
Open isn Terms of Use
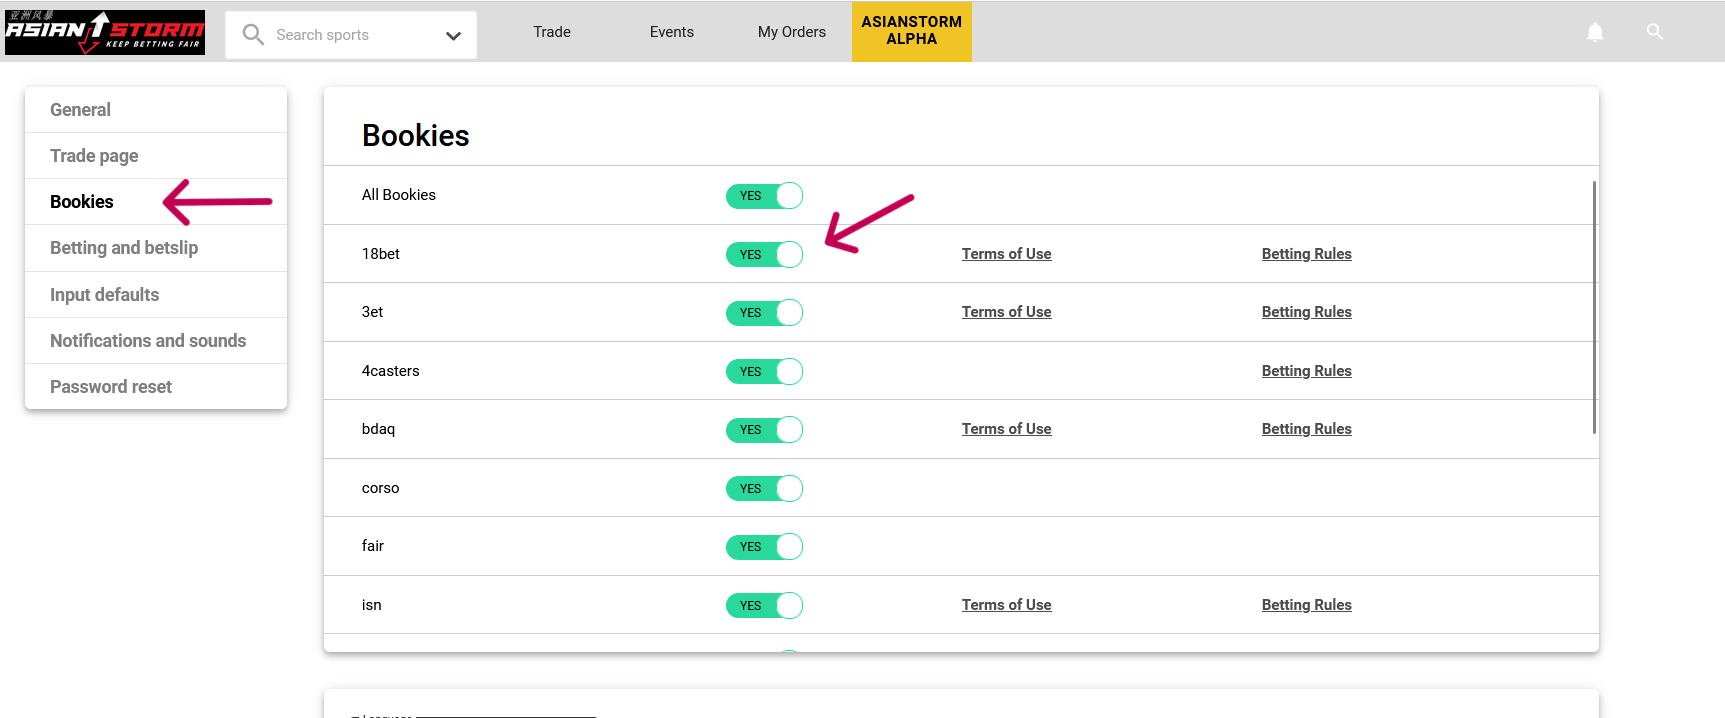coord(1006,605)
